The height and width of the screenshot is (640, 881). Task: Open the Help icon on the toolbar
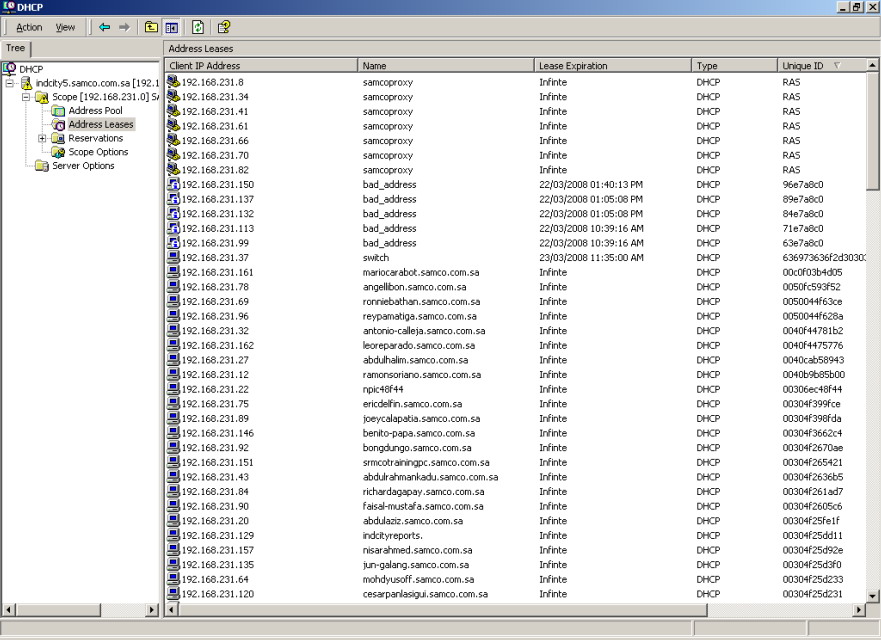(223, 28)
